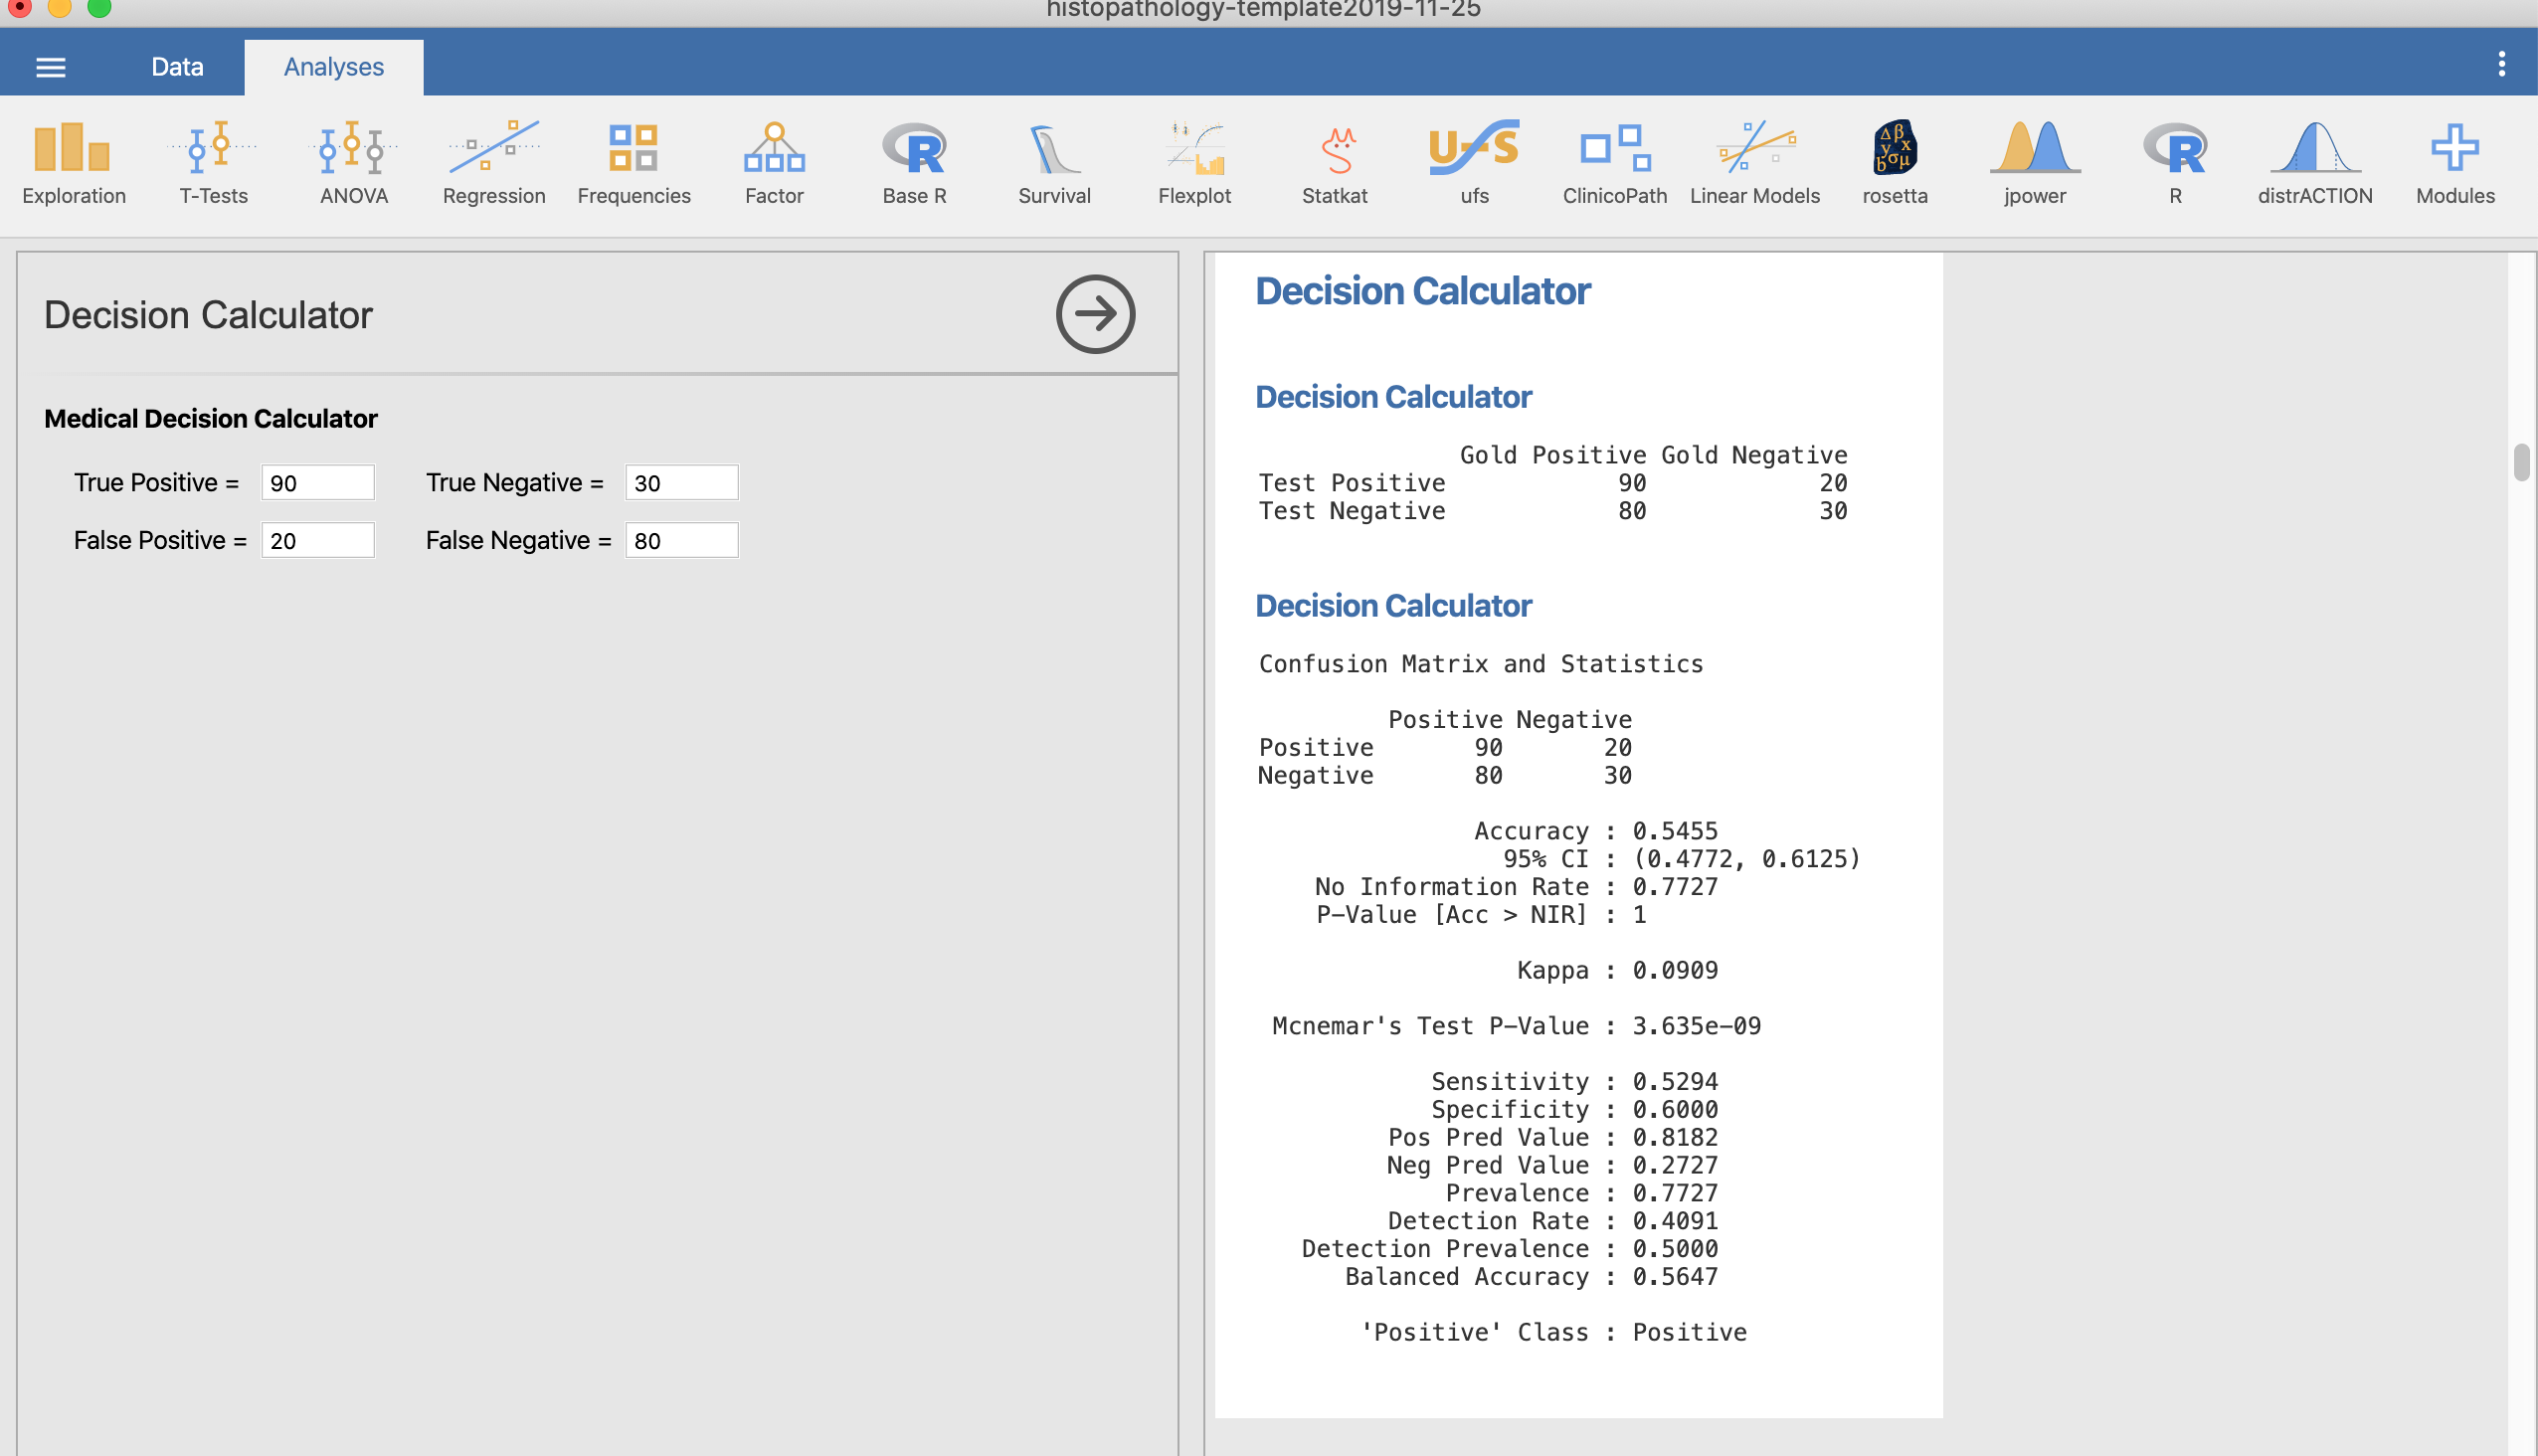
Task: Select the Analyses tab
Action: (x=333, y=67)
